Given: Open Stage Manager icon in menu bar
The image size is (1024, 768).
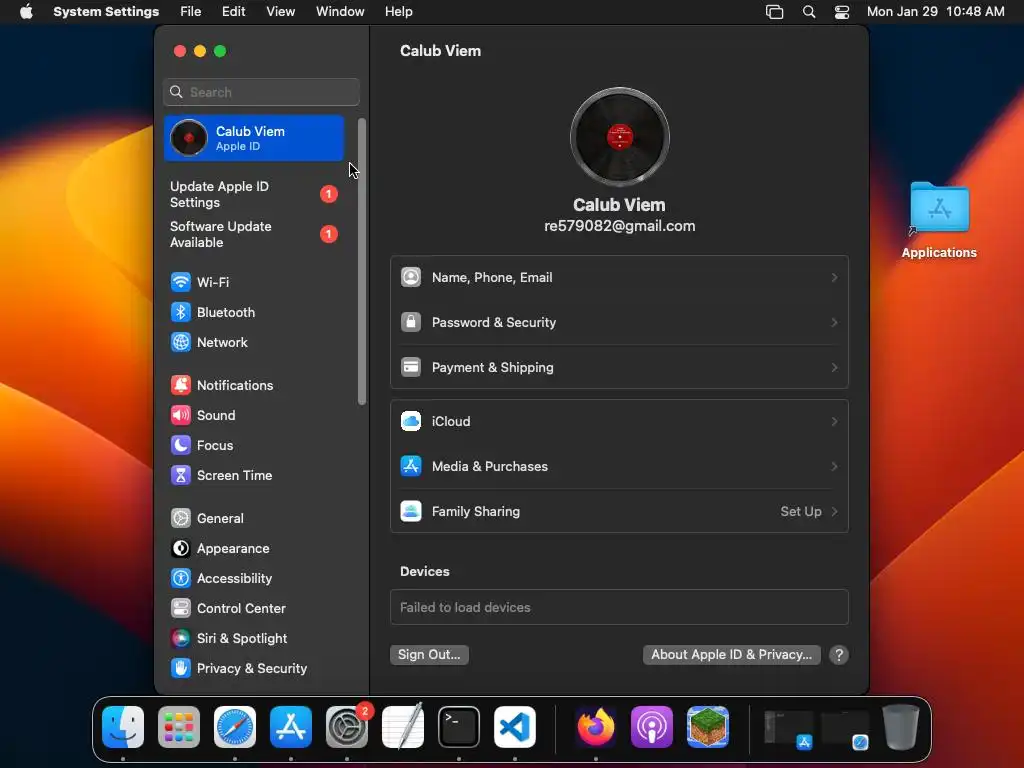Looking at the screenshot, I should tap(775, 12).
